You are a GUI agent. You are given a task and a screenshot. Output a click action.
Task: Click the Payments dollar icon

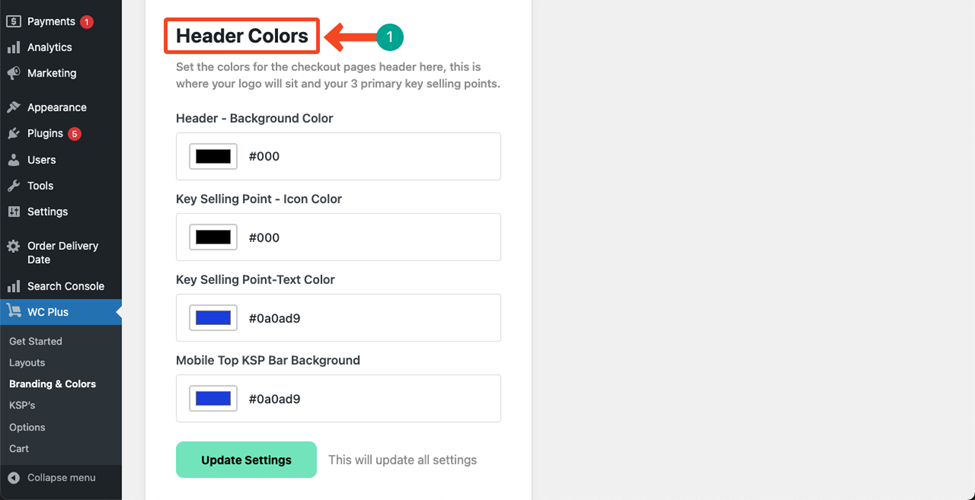pyautogui.click(x=13, y=21)
